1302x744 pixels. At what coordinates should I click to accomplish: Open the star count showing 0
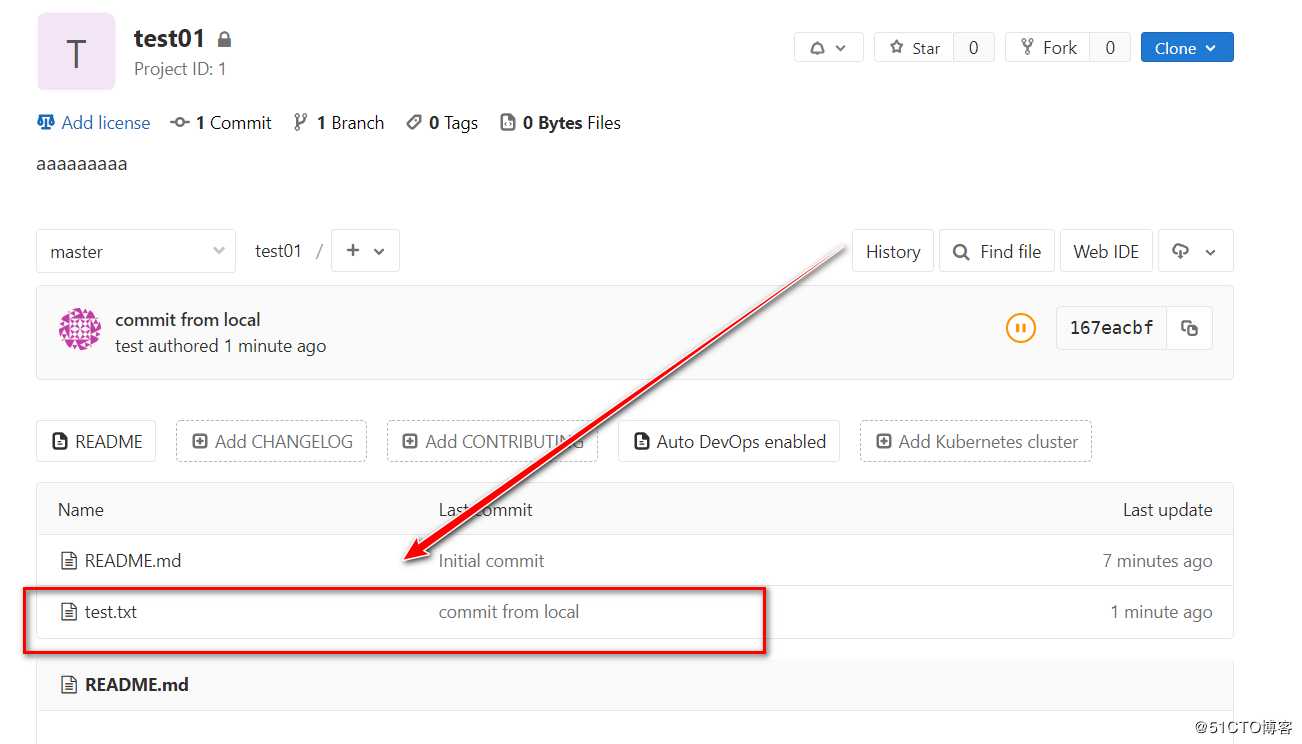[974, 48]
